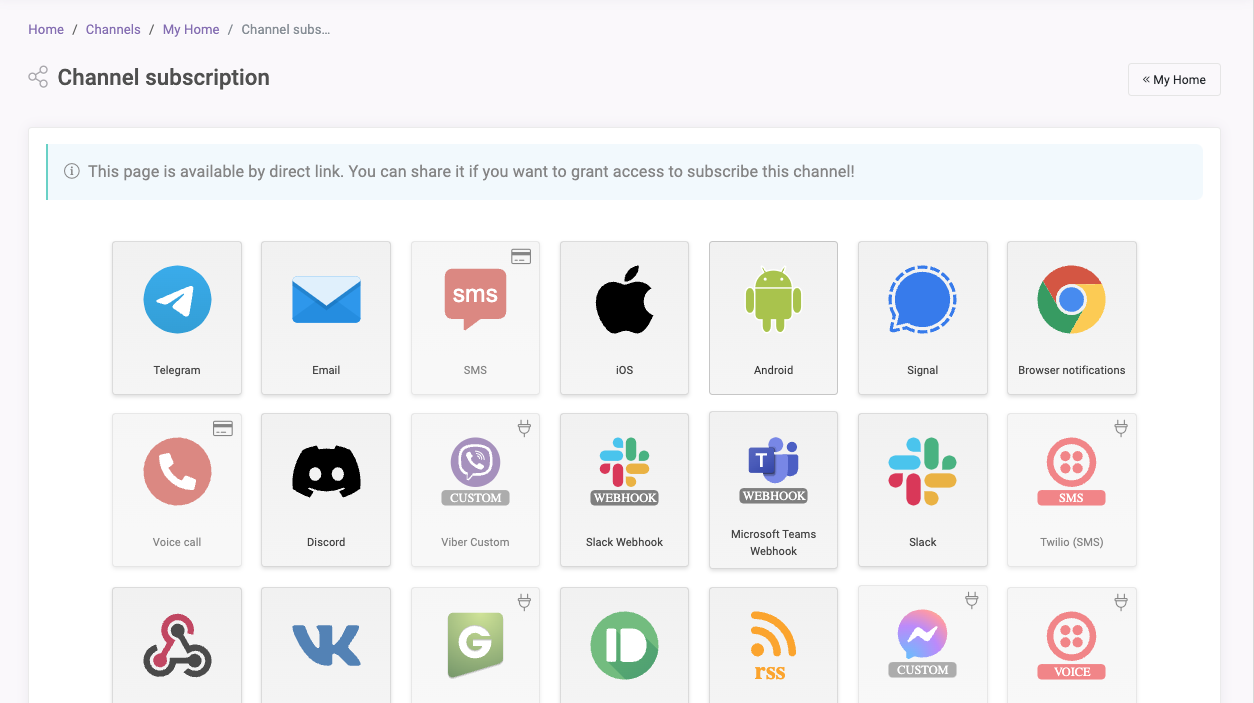The width and height of the screenshot is (1254, 703).
Task: Choose the Android robot card
Action: tap(773, 318)
